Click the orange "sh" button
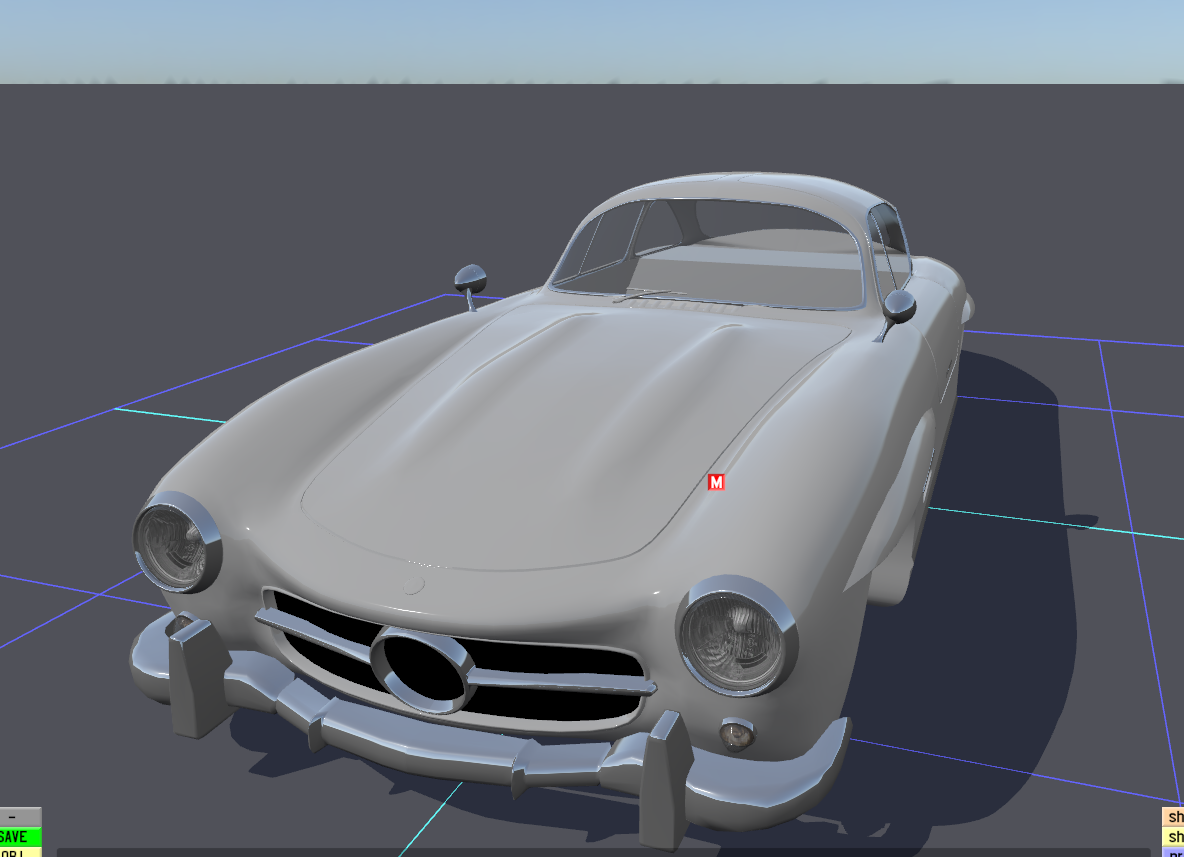Screen dimensions: 1184x857 (x=1173, y=817)
